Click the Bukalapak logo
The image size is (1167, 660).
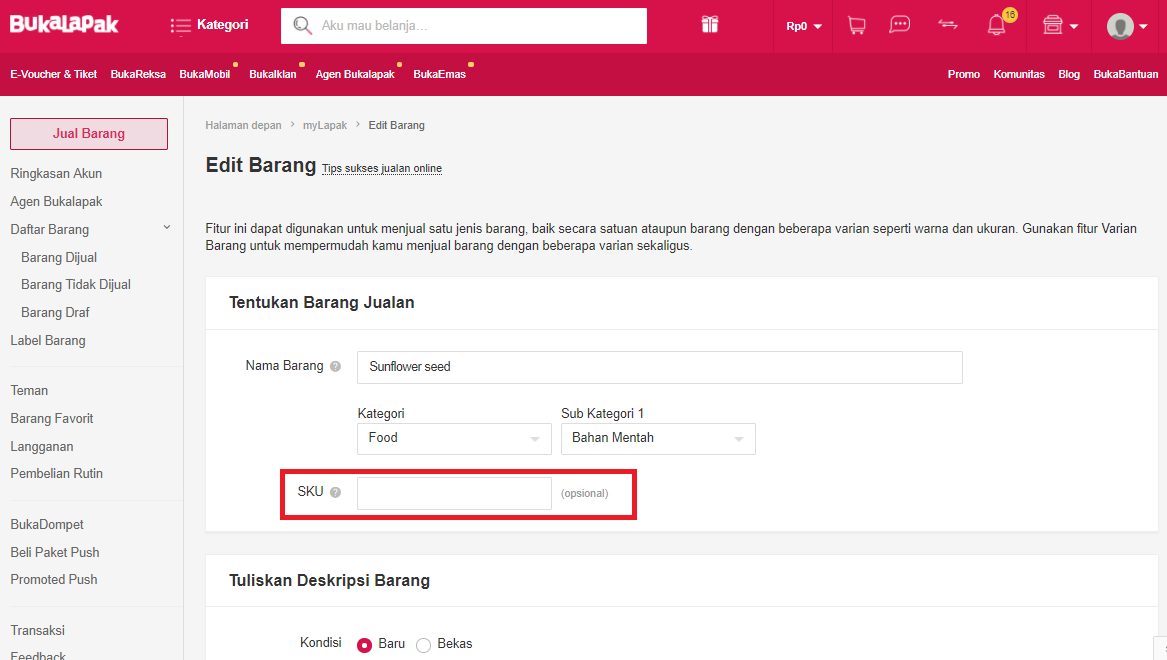coord(64,25)
